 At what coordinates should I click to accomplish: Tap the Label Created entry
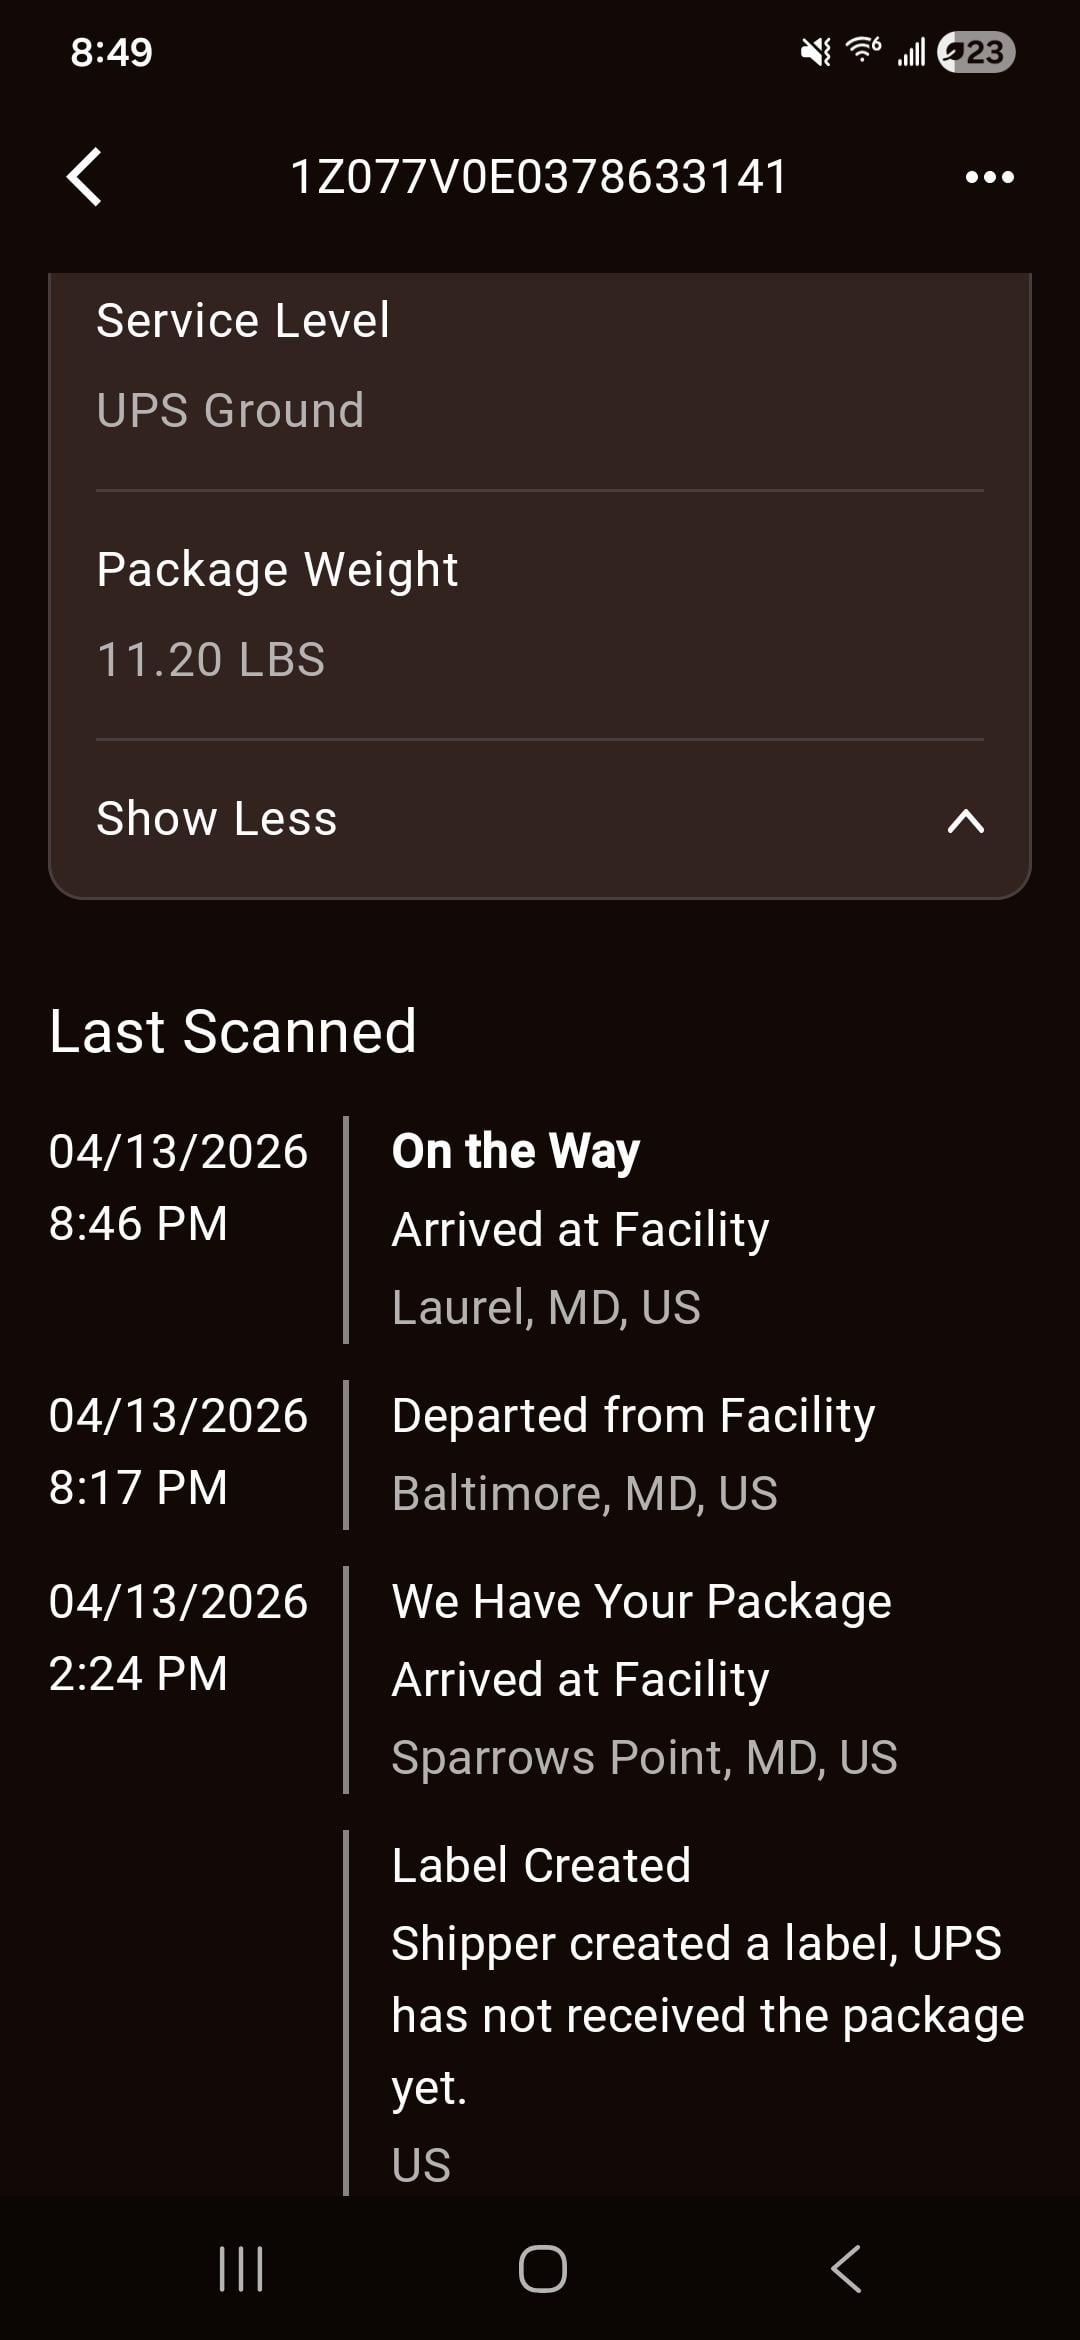point(541,1866)
